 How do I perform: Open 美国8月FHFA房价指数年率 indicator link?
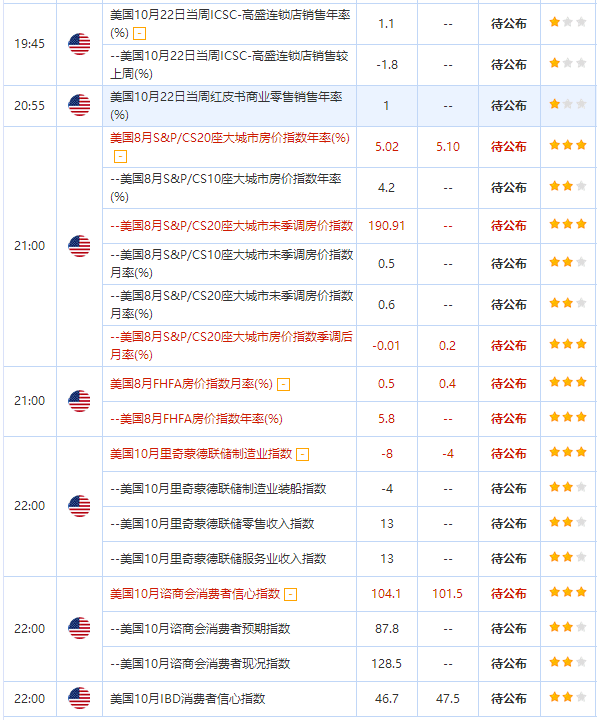[x=197, y=419]
